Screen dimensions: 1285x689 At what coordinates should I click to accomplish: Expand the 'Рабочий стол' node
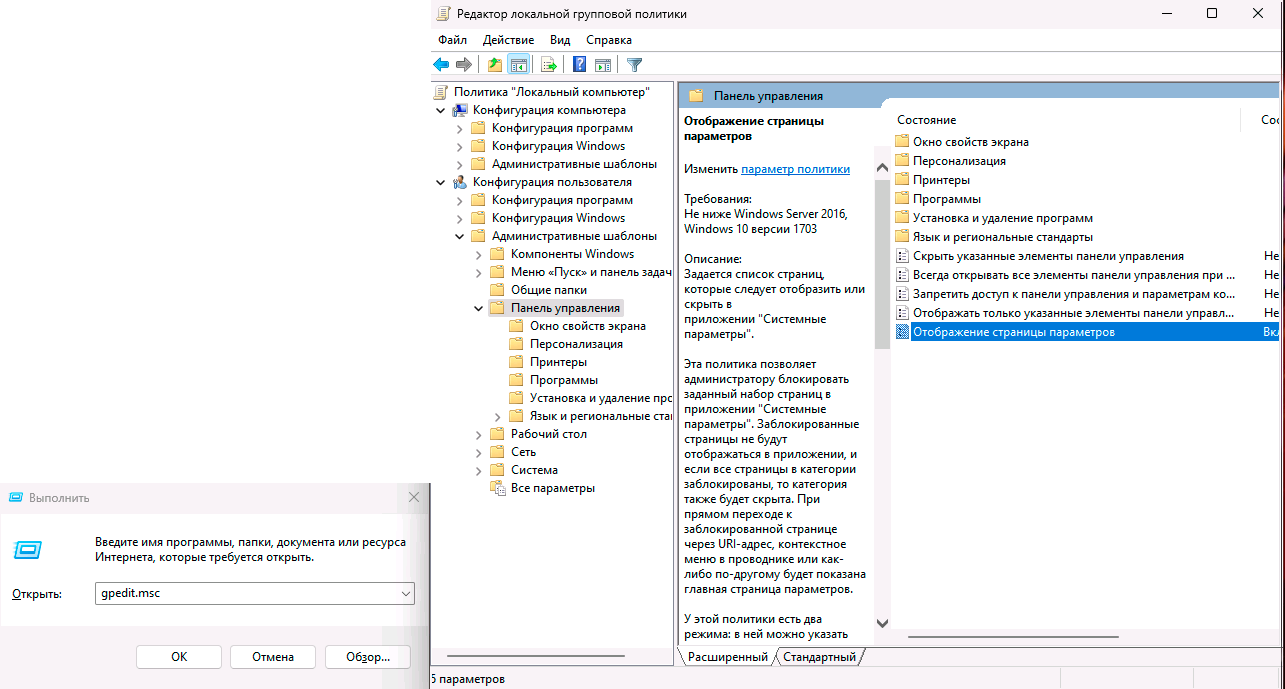(x=479, y=434)
